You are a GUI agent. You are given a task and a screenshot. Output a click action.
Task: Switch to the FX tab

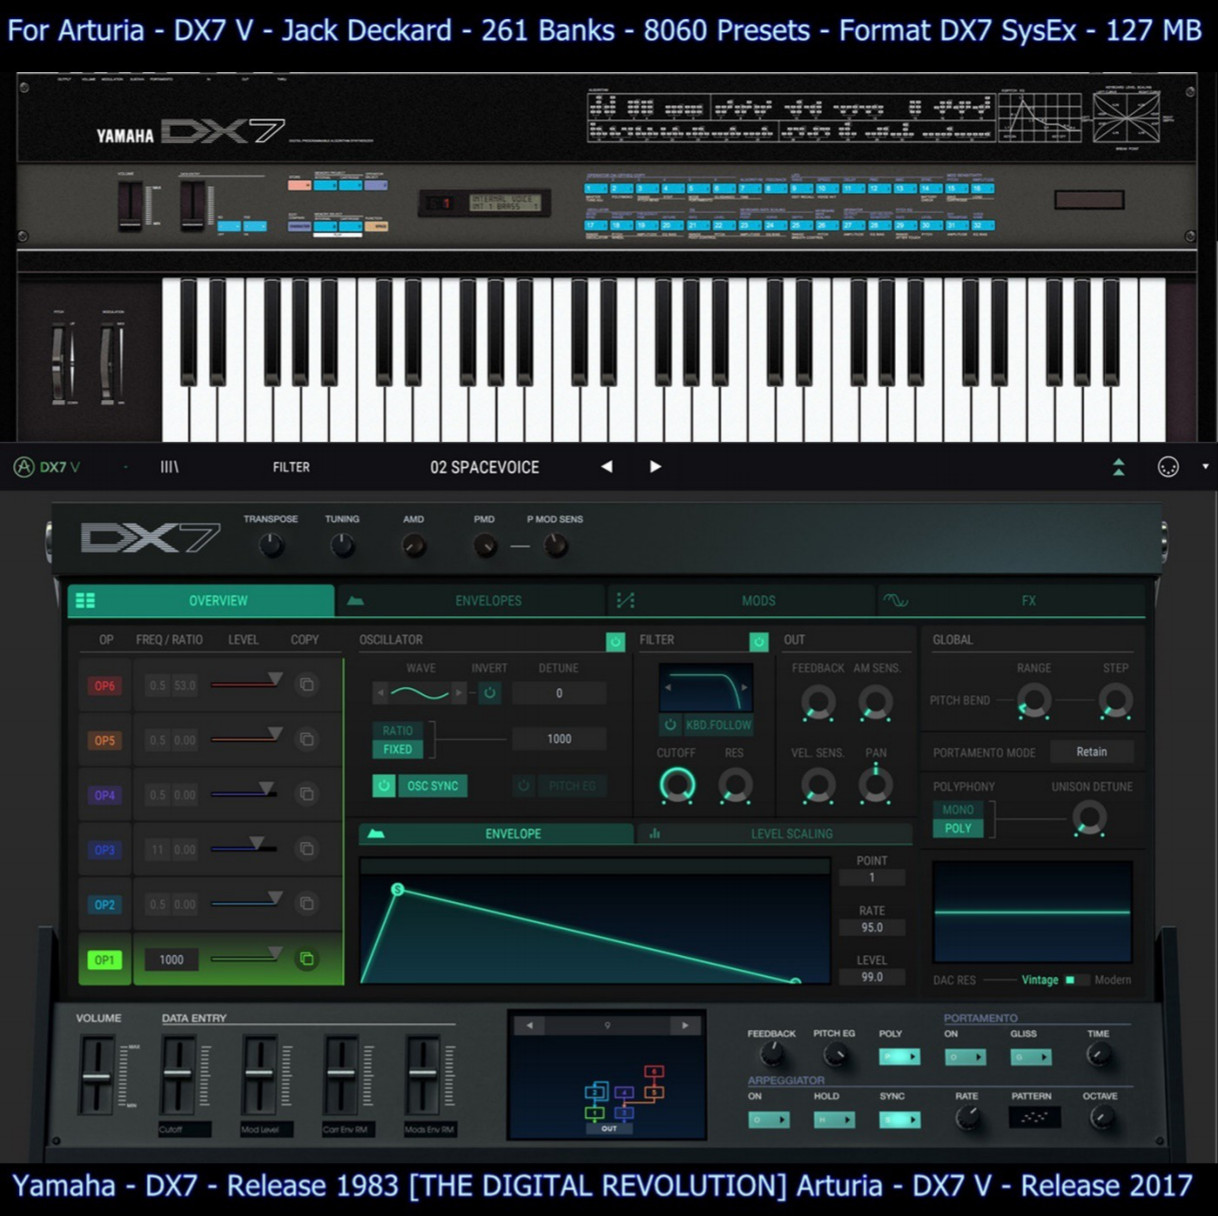(1012, 600)
